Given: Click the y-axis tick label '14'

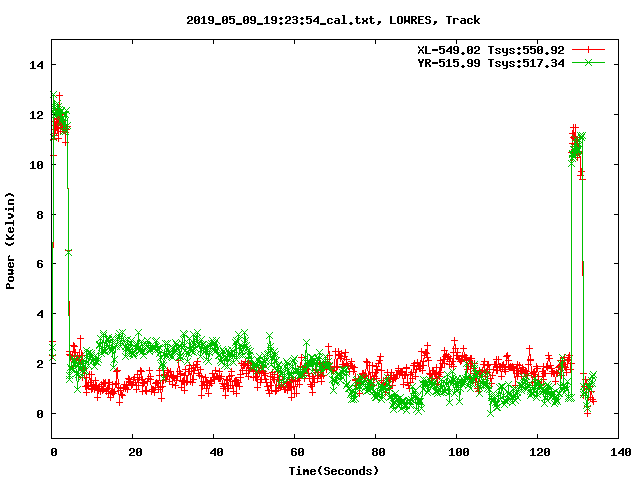Looking at the screenshot, I should 36,65.
